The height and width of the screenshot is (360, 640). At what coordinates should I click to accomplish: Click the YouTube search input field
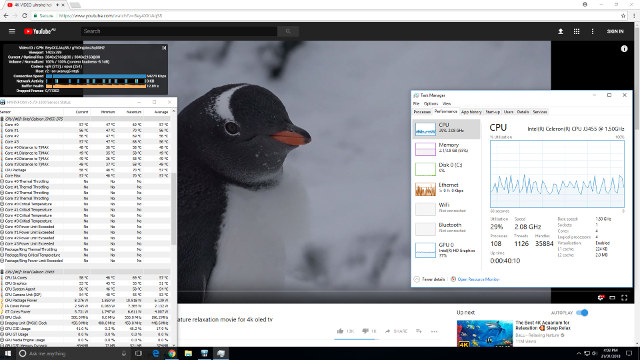[179, 31]
